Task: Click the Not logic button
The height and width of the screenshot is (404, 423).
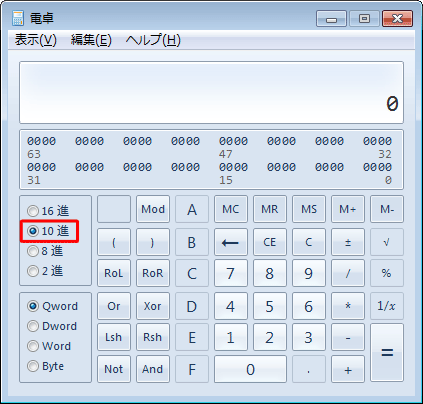Action: [x=114, y=369]
